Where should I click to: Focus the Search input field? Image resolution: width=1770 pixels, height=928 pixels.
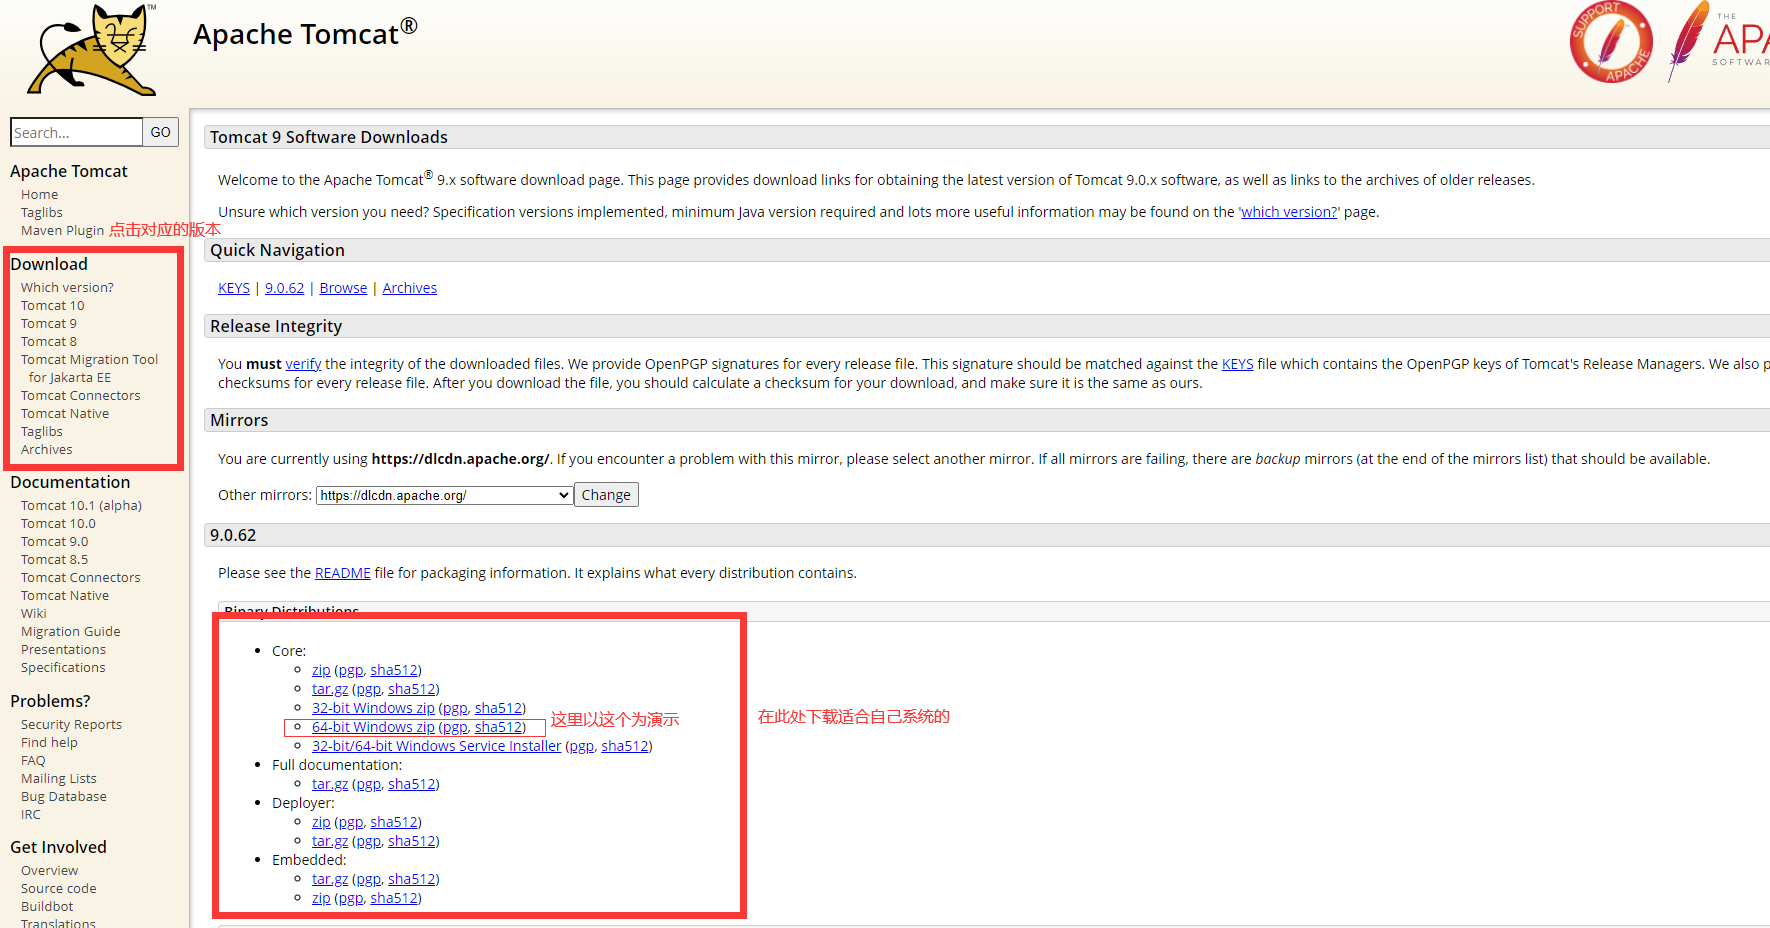tap(76, 132)
